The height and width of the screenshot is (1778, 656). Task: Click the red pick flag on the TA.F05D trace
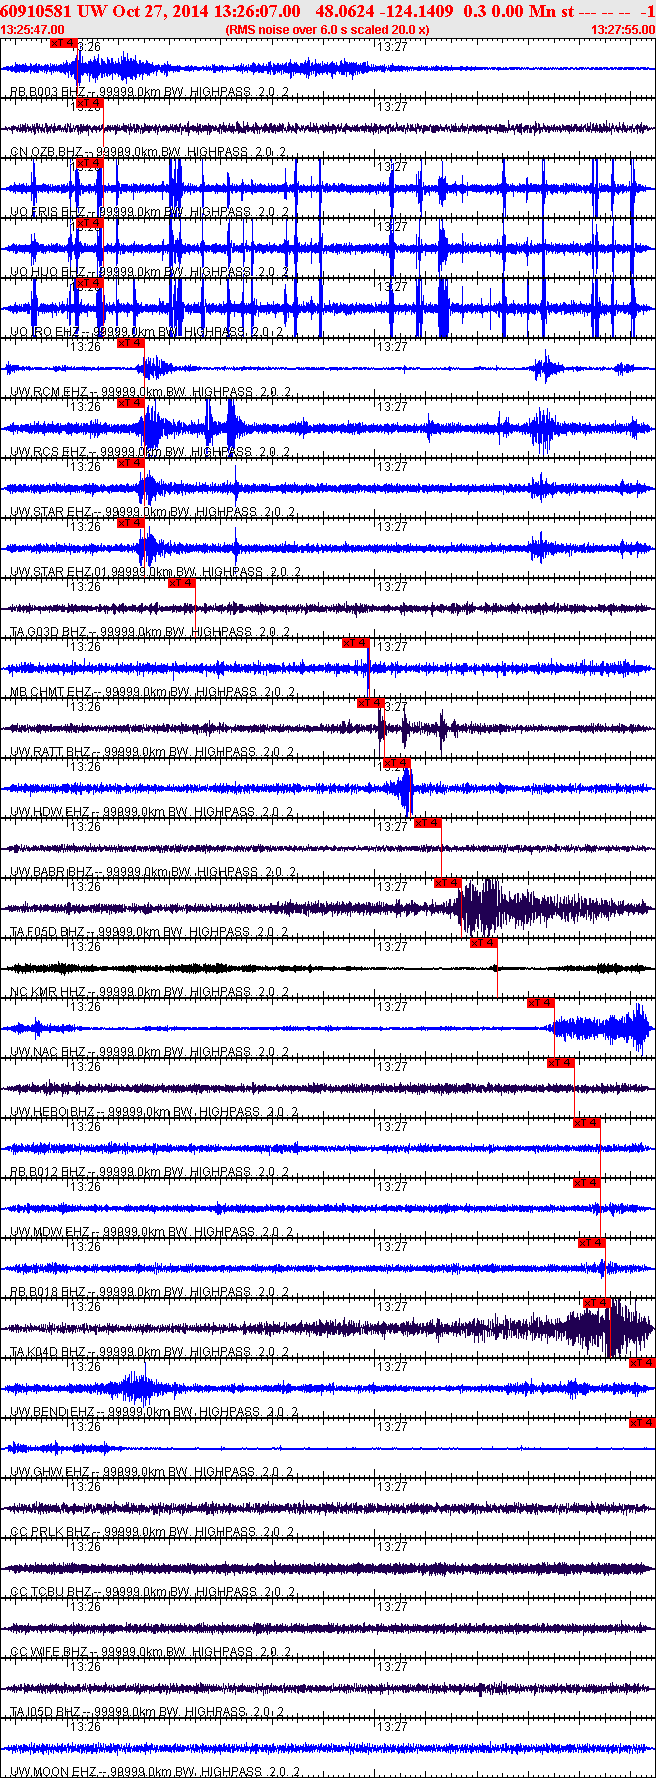447,882
